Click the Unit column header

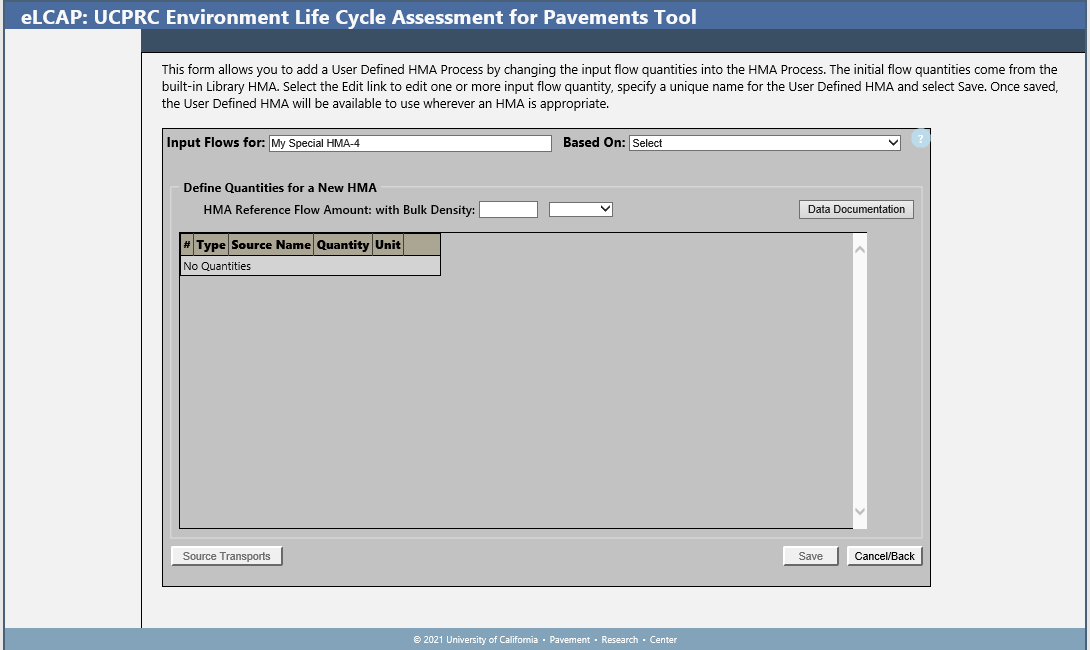coord(388,245)
